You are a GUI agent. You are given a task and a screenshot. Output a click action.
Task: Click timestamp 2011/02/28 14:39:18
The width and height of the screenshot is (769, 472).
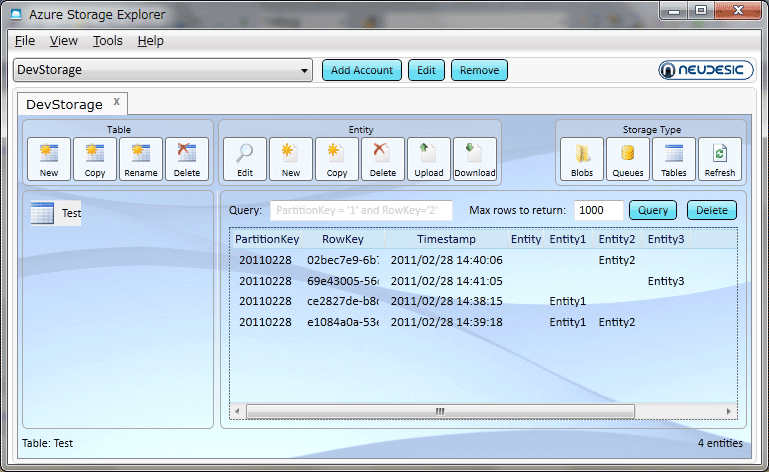[x=446, y=322]
